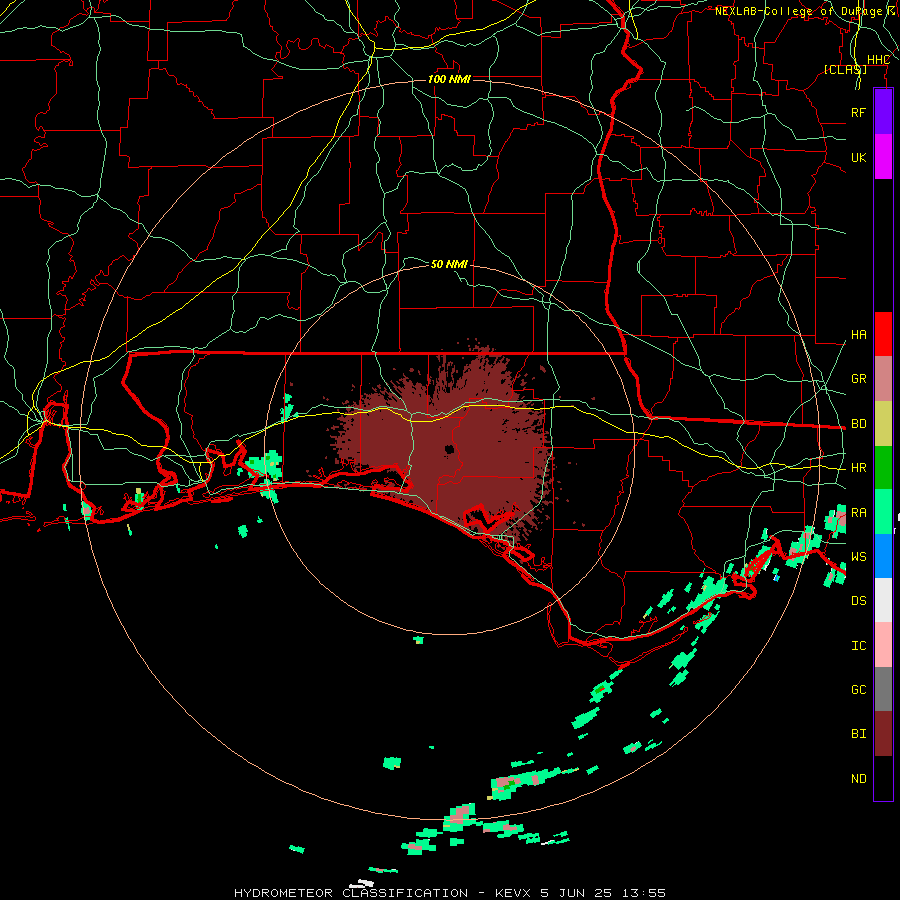The height and width of the screenshot is (900, 900).
Task: Click the RA legend label
Action: 858,513
